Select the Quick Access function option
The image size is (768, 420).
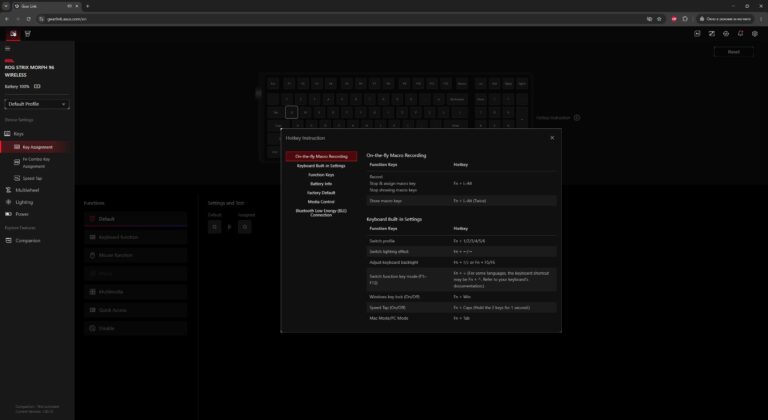coord(136,310)
